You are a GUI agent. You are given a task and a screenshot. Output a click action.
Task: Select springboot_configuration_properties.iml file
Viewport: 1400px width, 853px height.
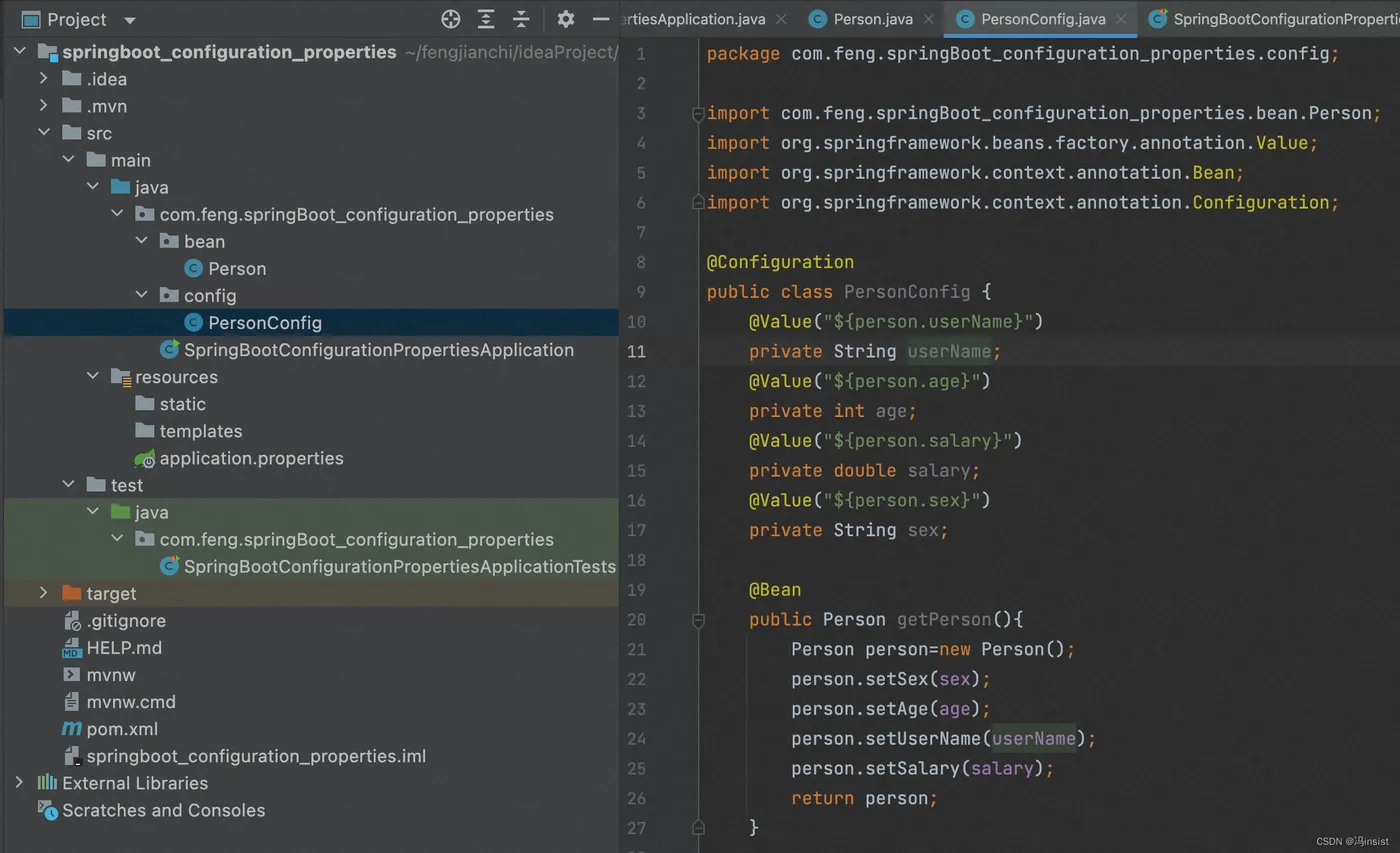click(256, 755)
